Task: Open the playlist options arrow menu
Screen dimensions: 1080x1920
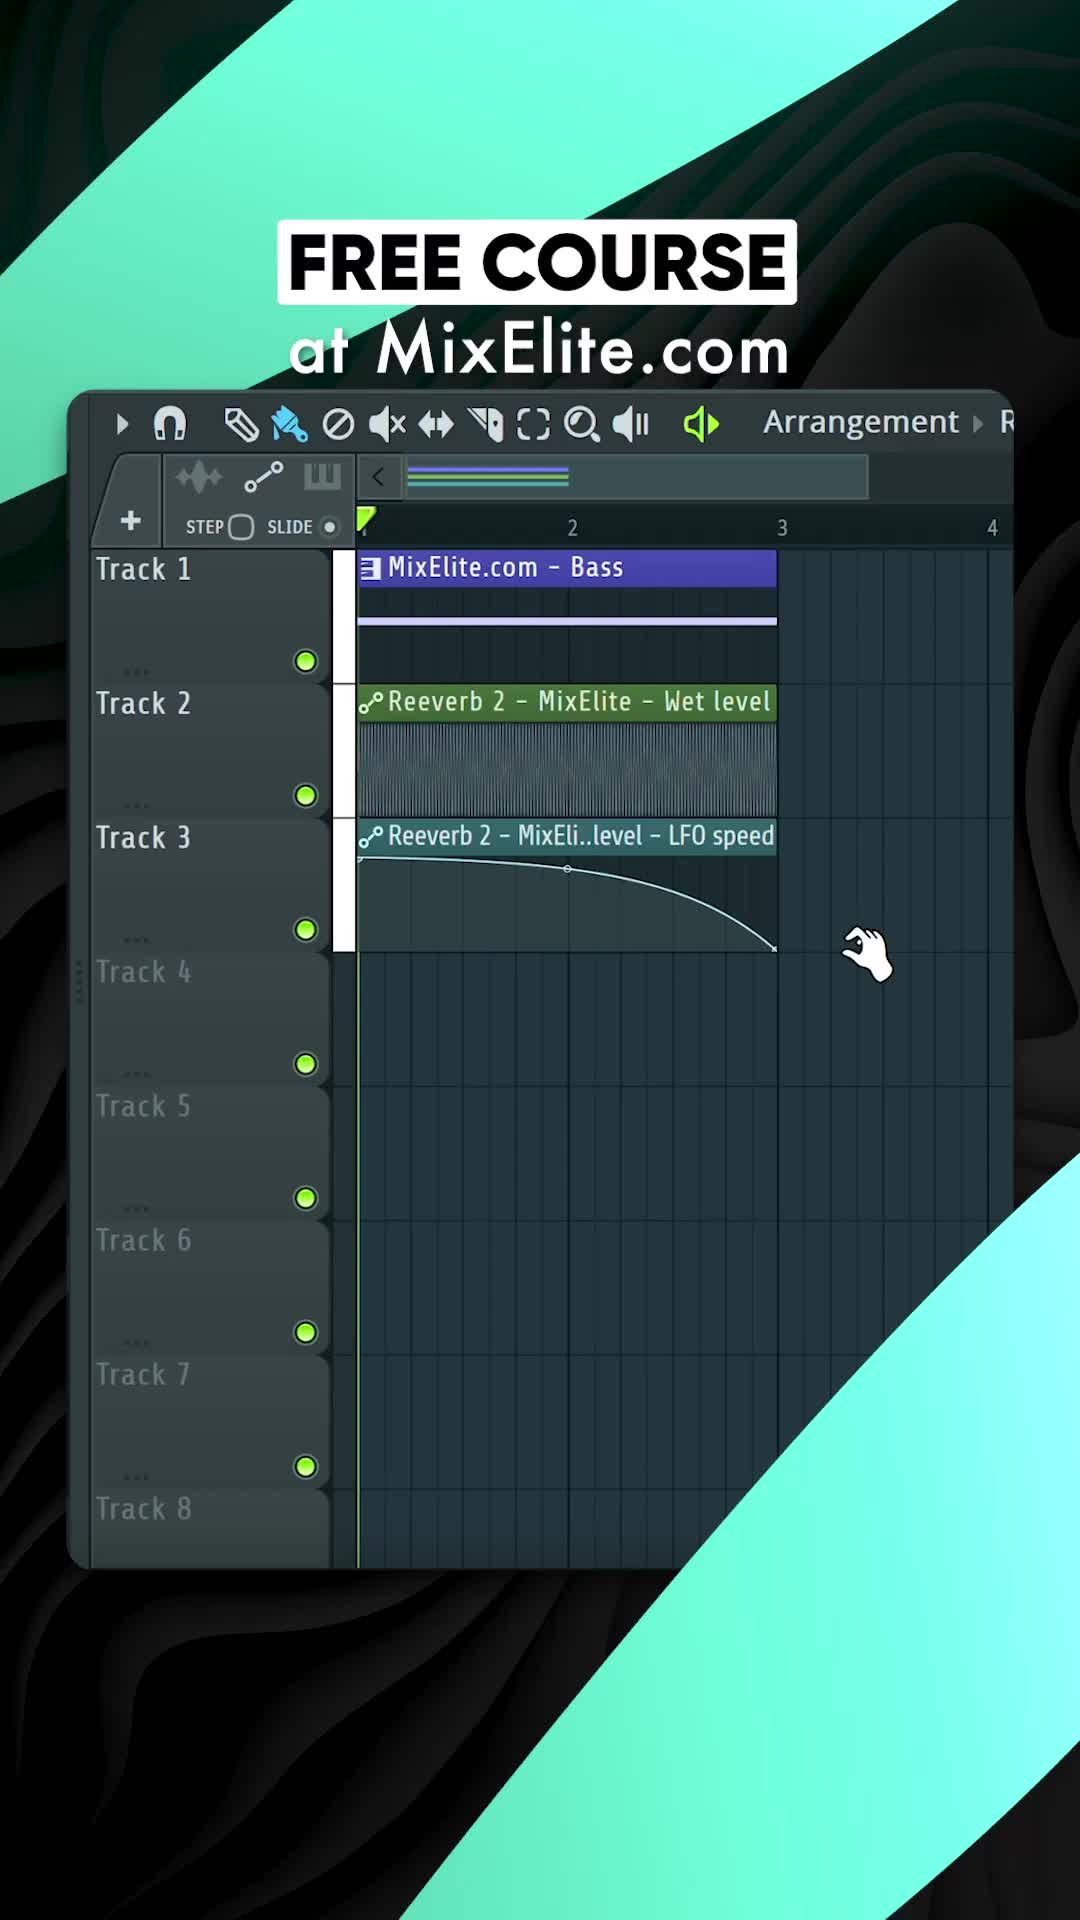Action: tap(122, 424)
